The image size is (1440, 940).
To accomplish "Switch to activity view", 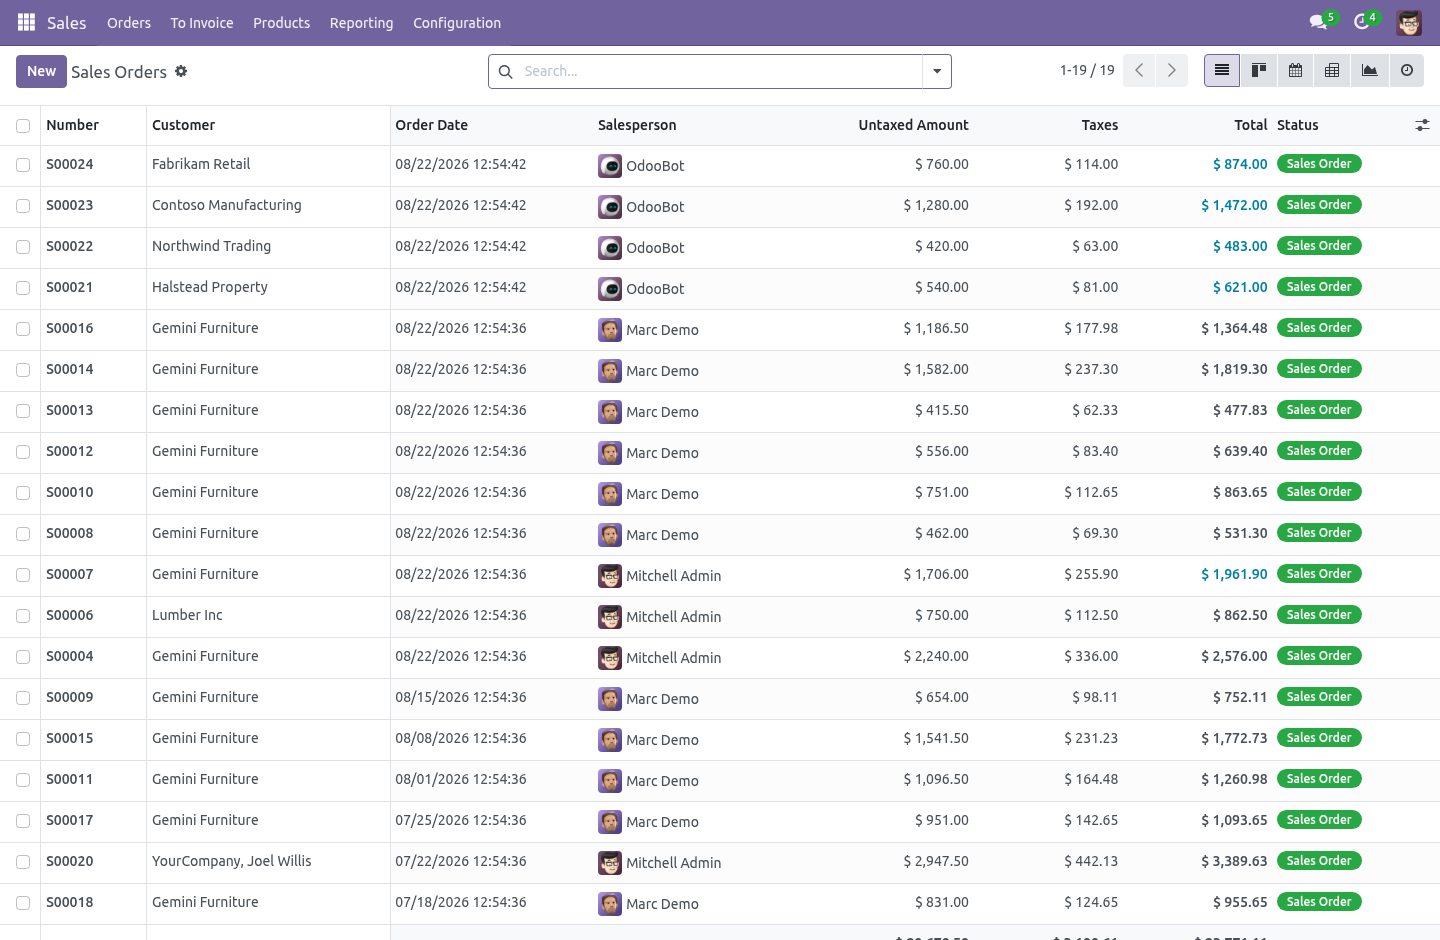I will [x=1407, y=71].
